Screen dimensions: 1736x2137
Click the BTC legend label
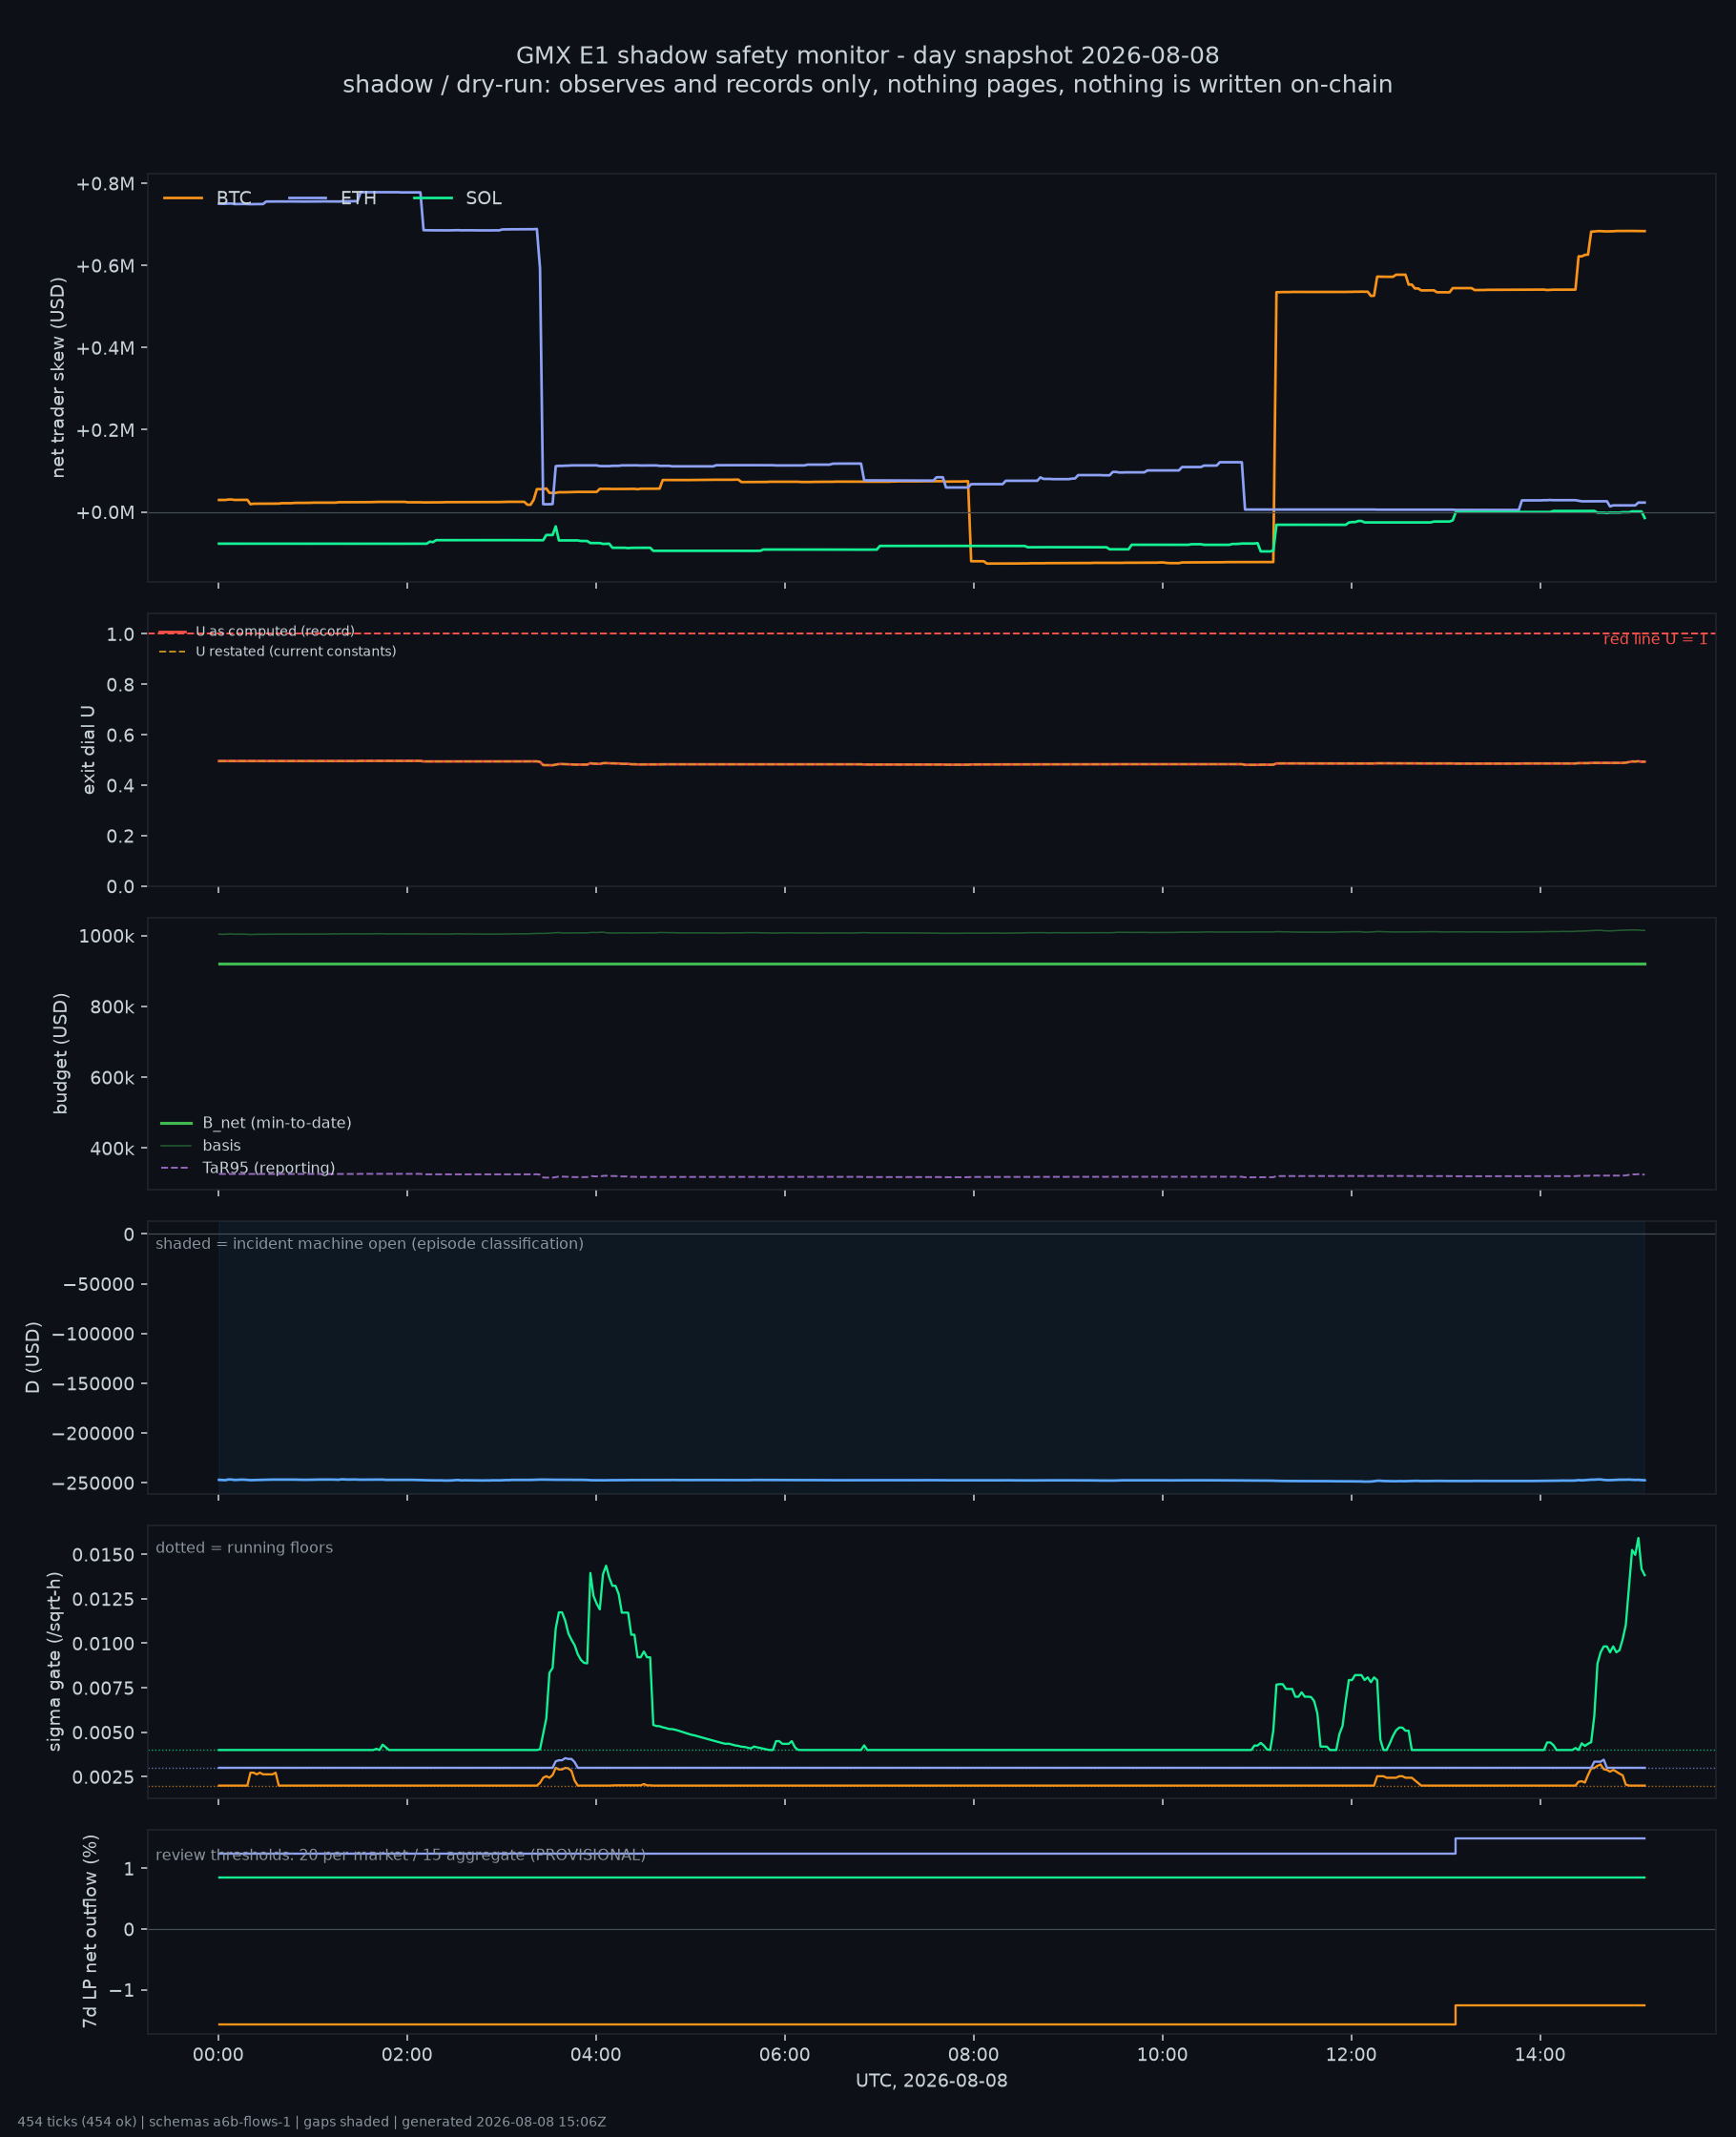tap(234, 198)
